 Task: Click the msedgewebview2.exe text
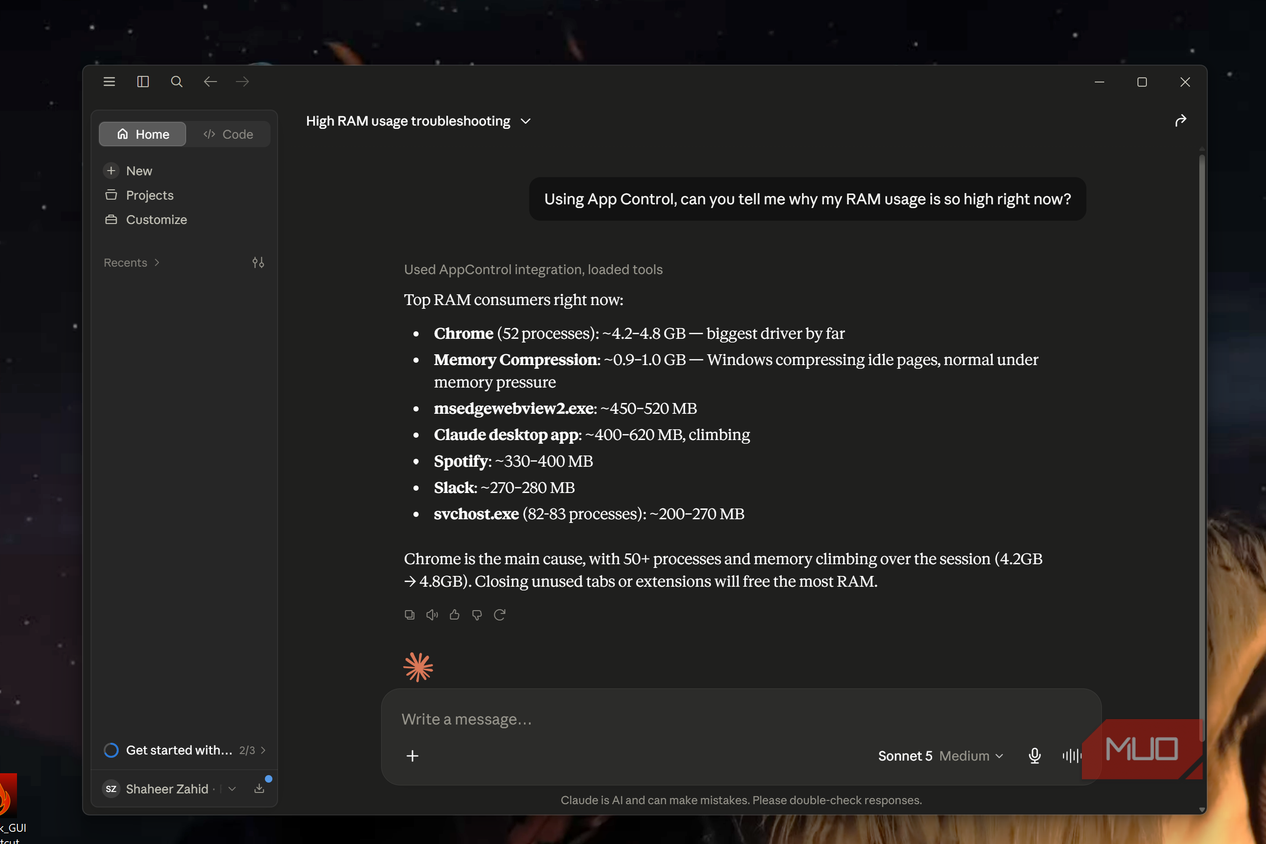click(x=515, y=408)
